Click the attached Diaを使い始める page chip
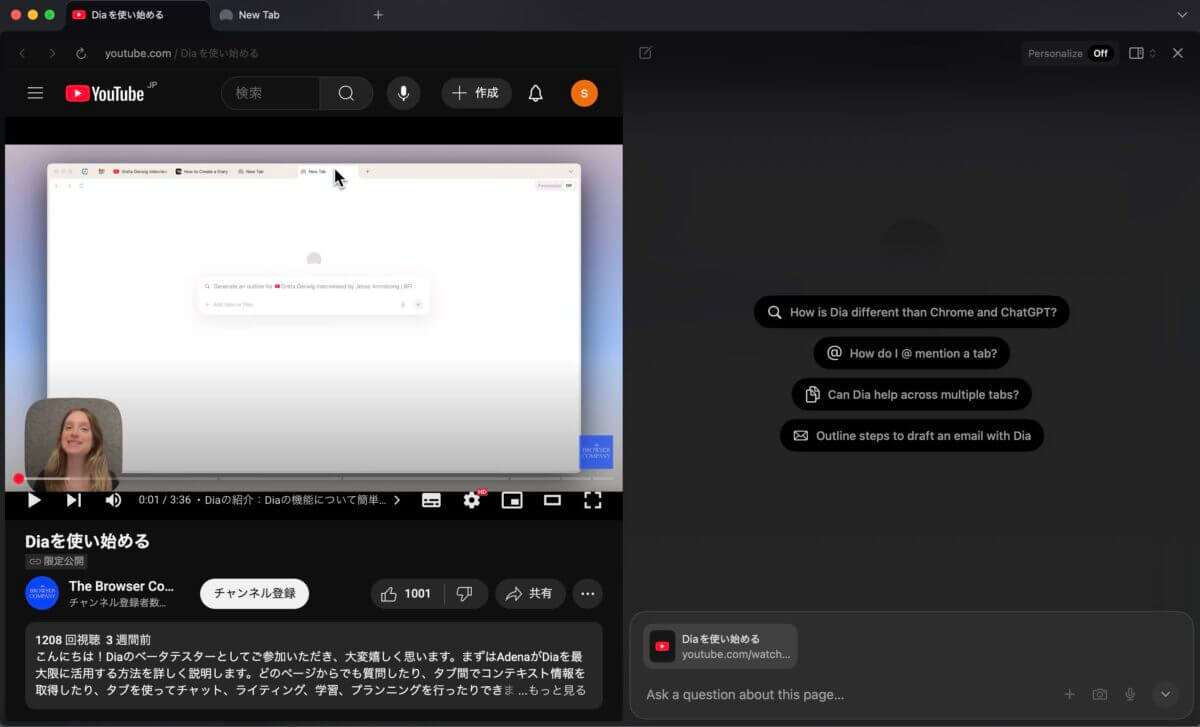This screenshot has width=1200, height=727. [x=720, y=646]
